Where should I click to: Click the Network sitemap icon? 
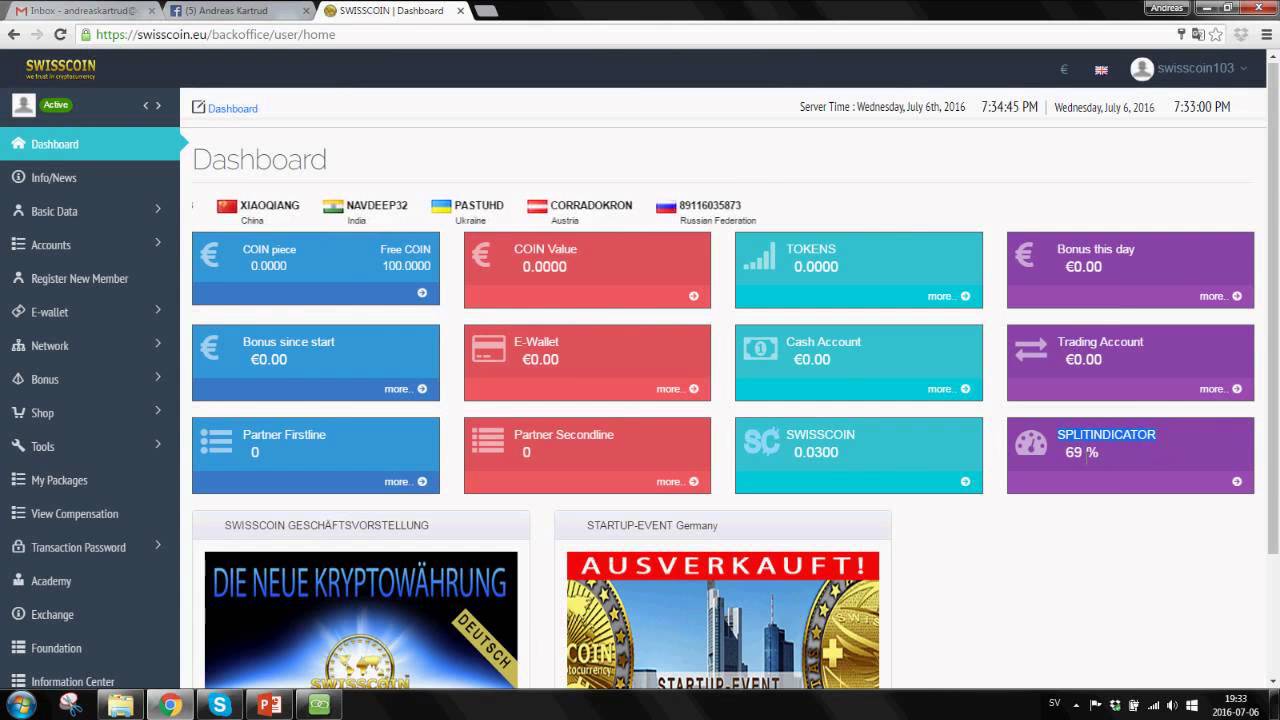pos(18,345)
